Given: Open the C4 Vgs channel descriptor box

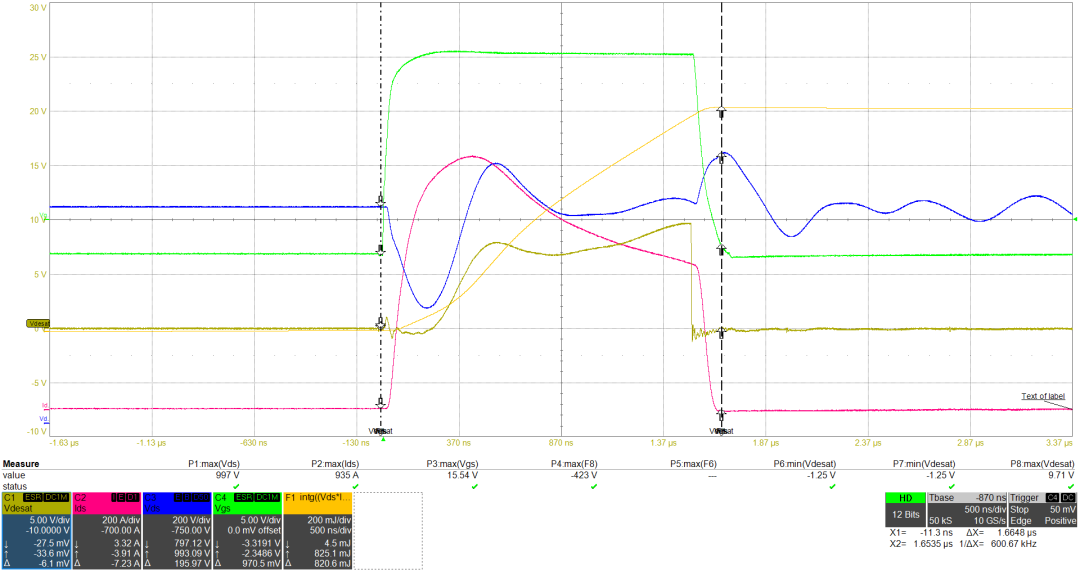Looking at the screenshot, I should click(247, 530).
